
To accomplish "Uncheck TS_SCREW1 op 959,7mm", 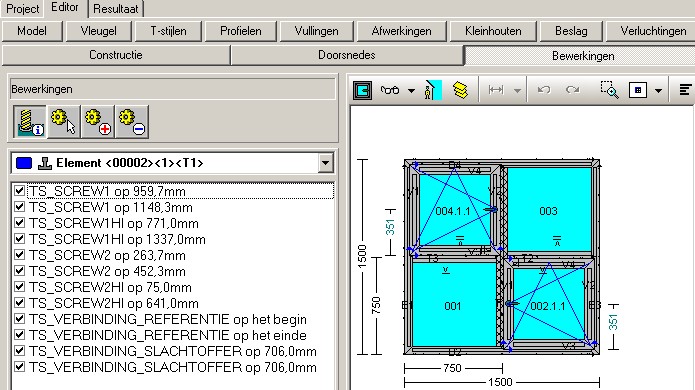I will pos(20,191).
